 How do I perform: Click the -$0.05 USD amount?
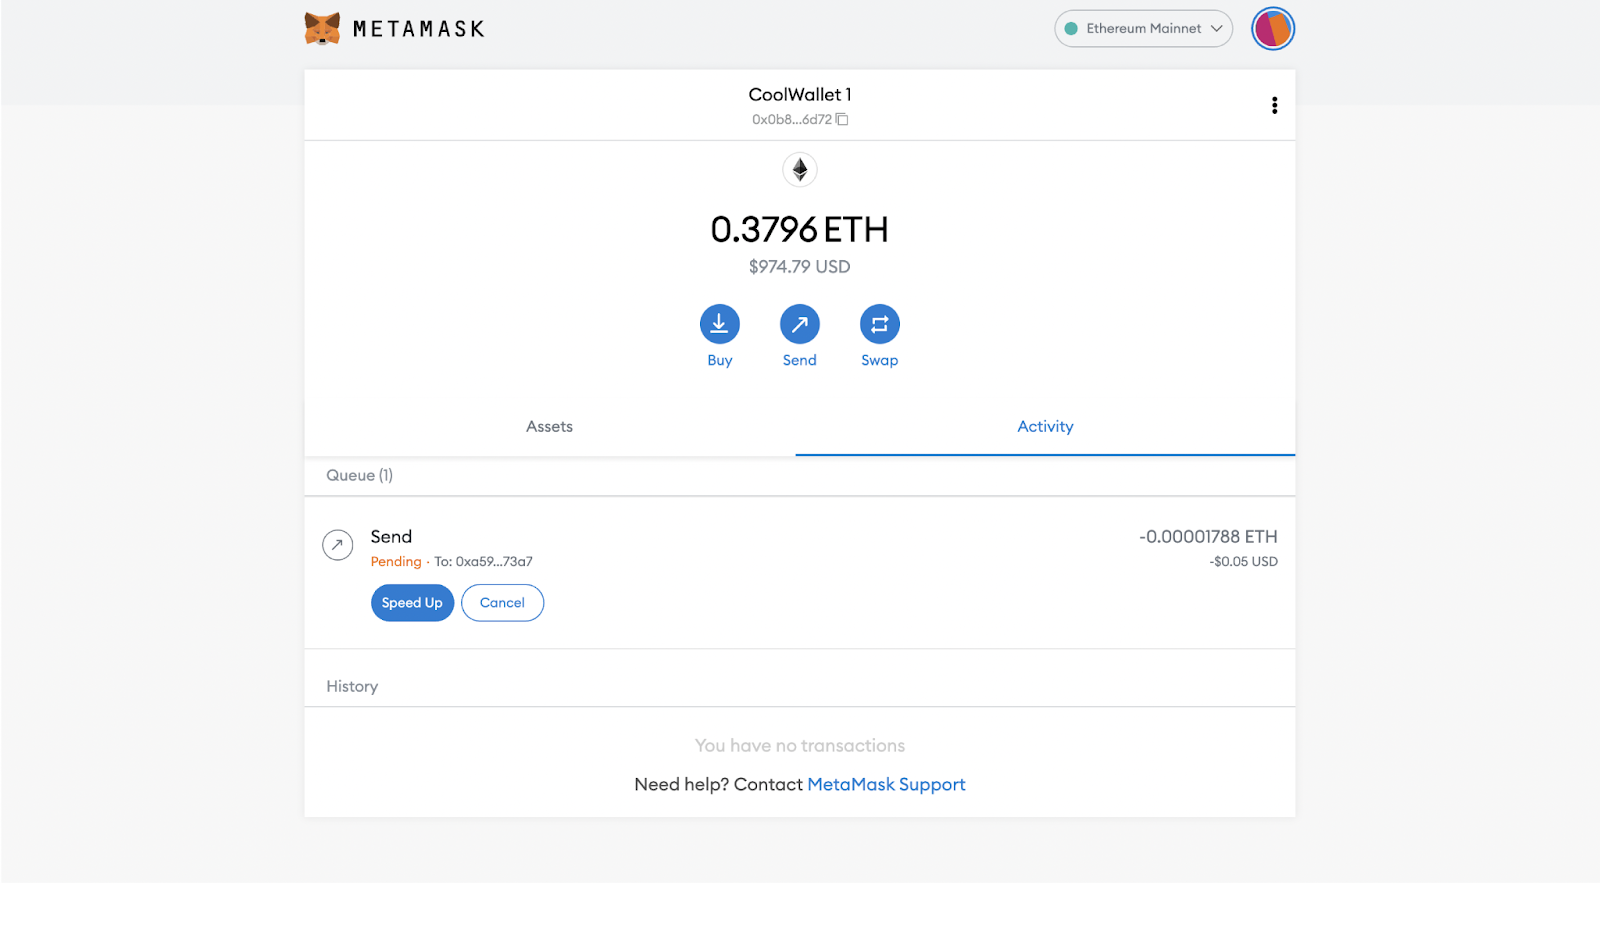coord(1243,562)
